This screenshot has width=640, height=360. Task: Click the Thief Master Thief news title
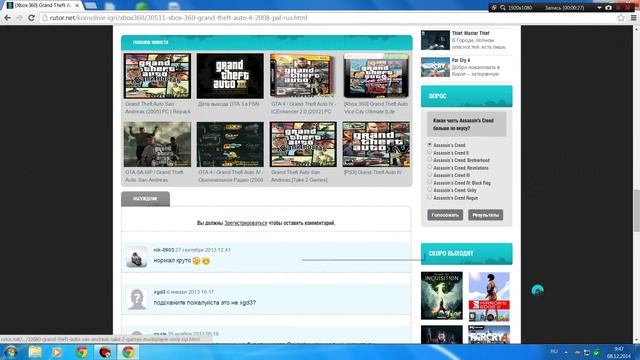470,33
